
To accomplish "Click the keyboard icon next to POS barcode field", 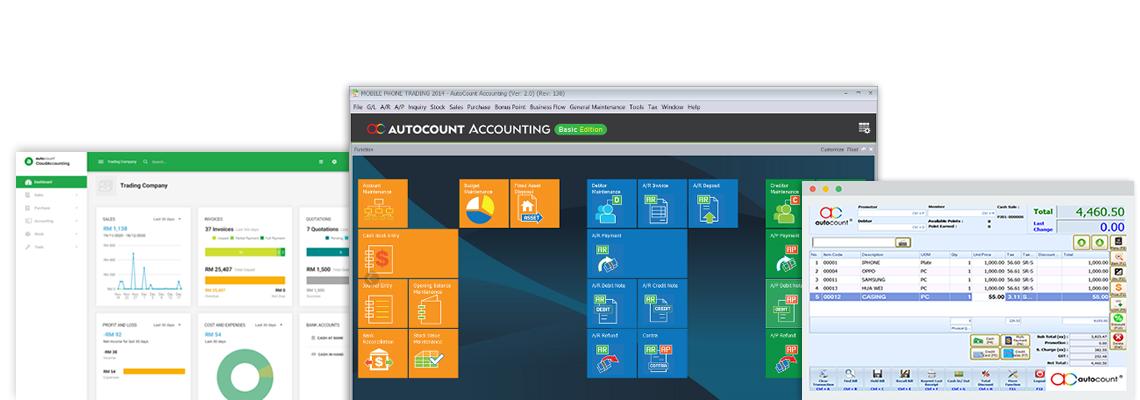I will click(x=903, y=242).
